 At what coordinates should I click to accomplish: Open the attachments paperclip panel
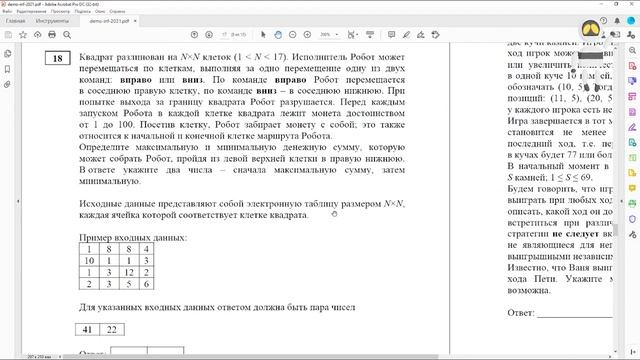click(7, 85)
